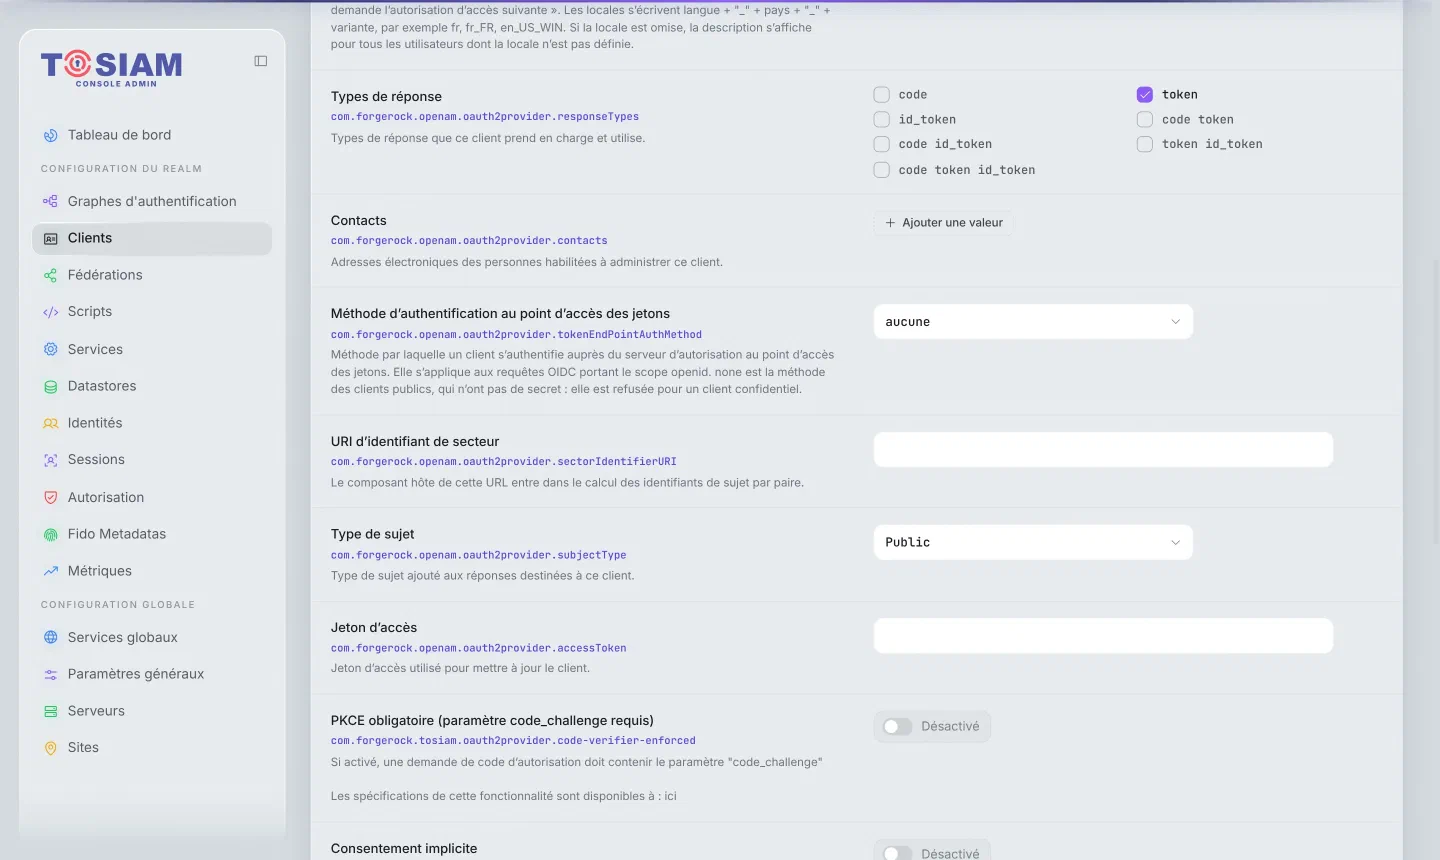Open the token endpoint auth method dropdown

tap(1033, 322)
